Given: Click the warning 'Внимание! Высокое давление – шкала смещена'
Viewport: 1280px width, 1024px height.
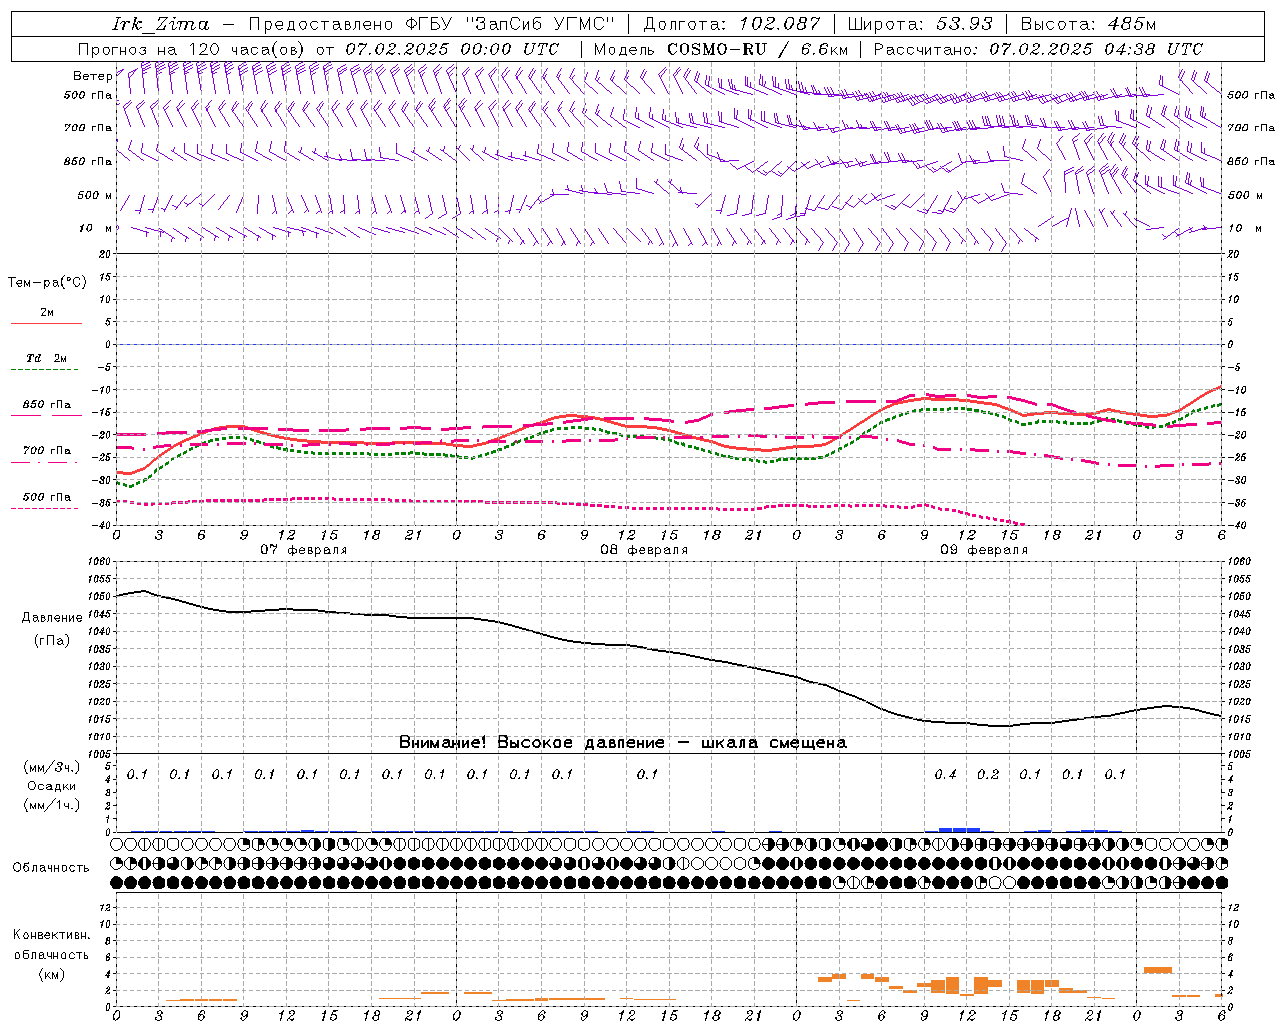Looking at the screenshot, I should [623, 743].
